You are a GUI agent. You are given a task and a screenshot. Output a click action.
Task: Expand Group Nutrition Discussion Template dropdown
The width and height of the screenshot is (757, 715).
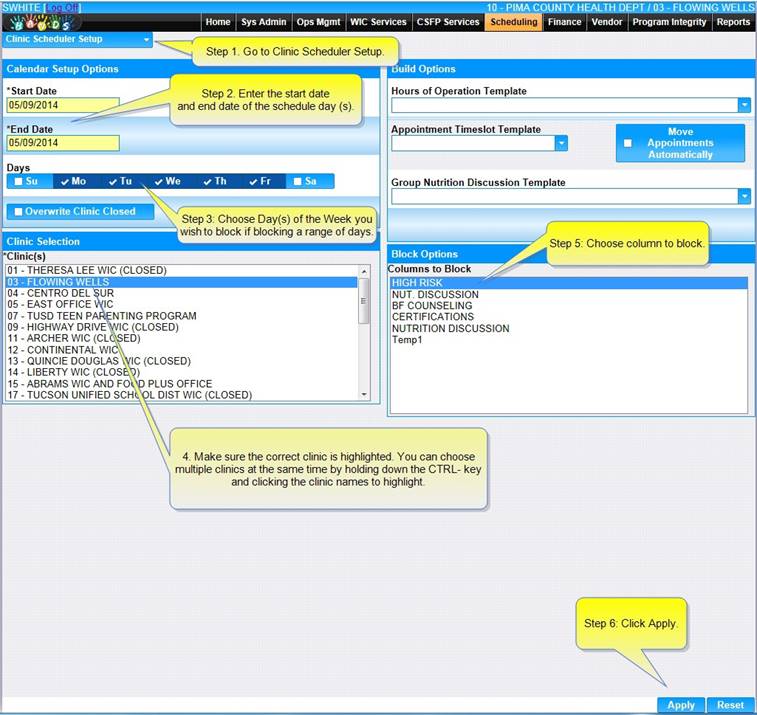pos(743,197)
